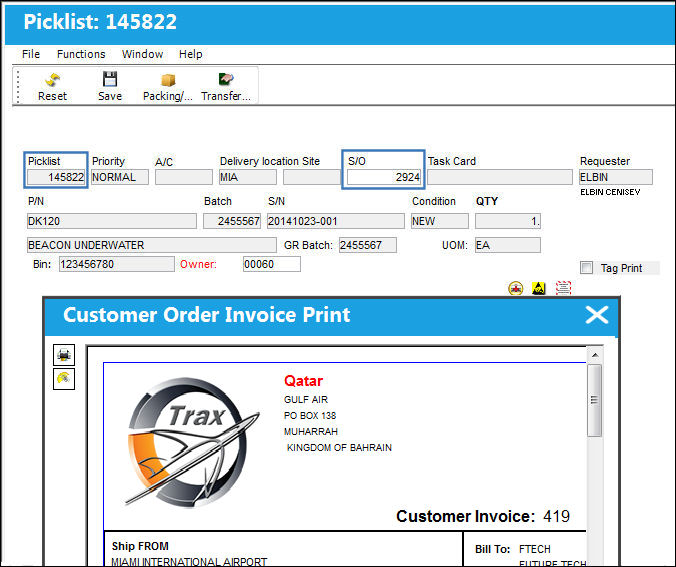Click the red notes list icon
Viewport: 676px width, 567px height.
(x=563, y=288)
